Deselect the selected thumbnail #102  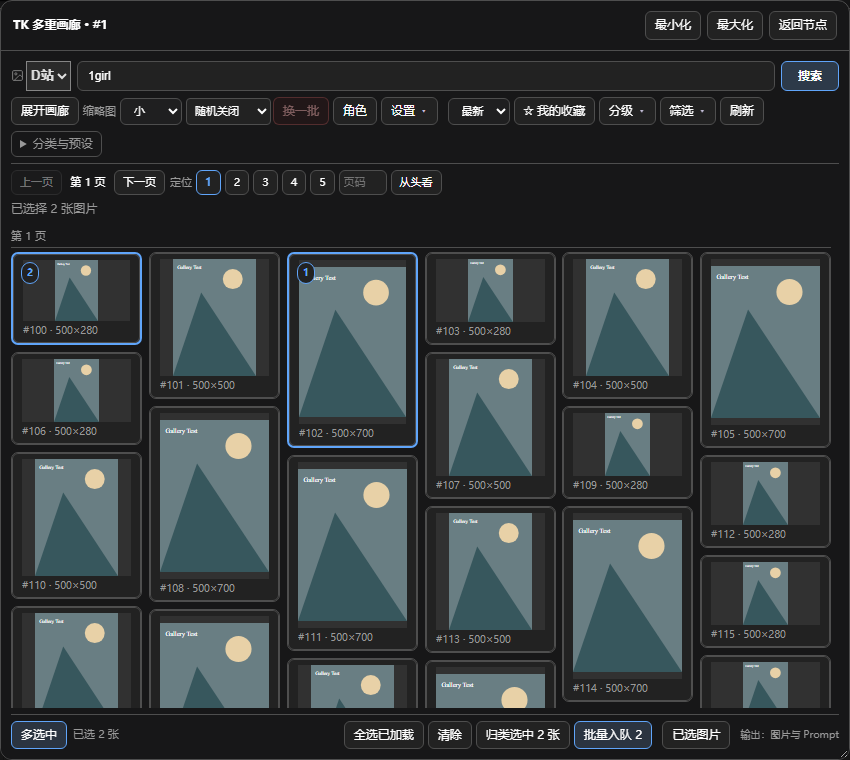pyautogui.click(x=352, y=350)
